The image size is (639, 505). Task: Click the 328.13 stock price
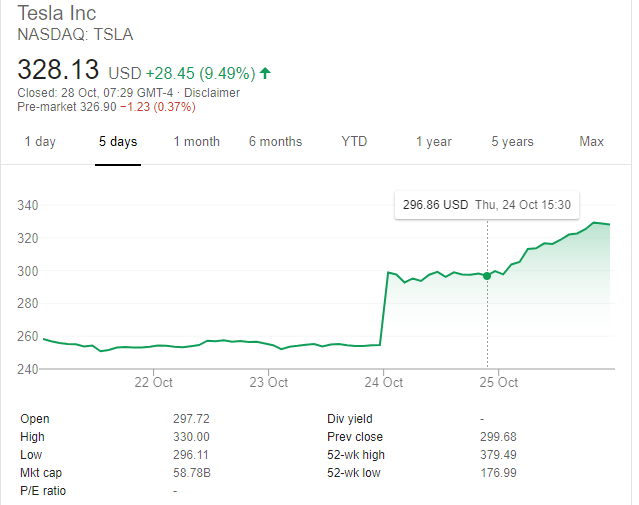tap(59, 72)
